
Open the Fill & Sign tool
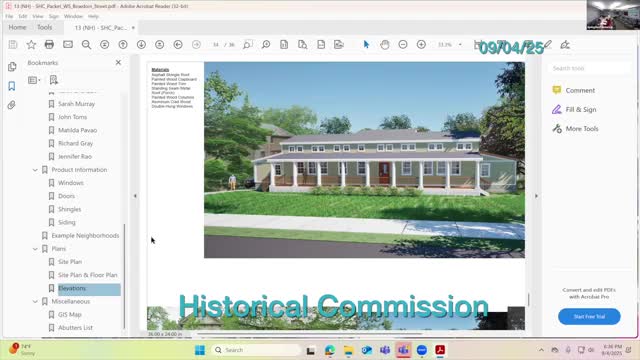coord(574,109)
